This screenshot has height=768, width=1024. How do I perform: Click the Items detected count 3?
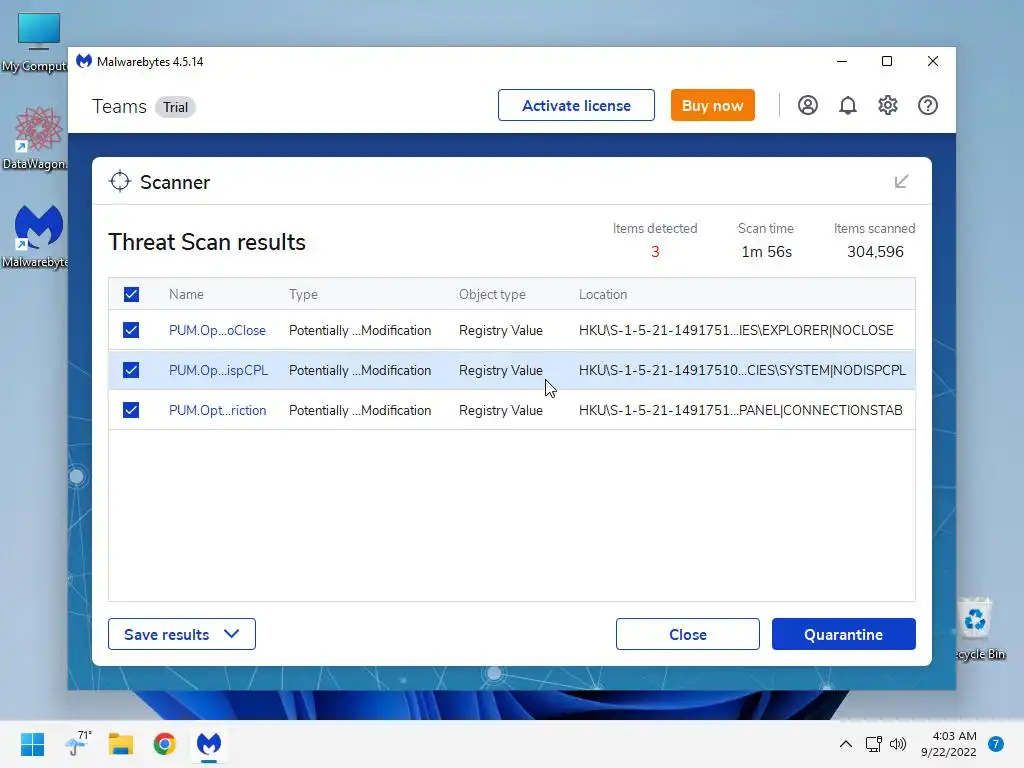coord(655,251)
